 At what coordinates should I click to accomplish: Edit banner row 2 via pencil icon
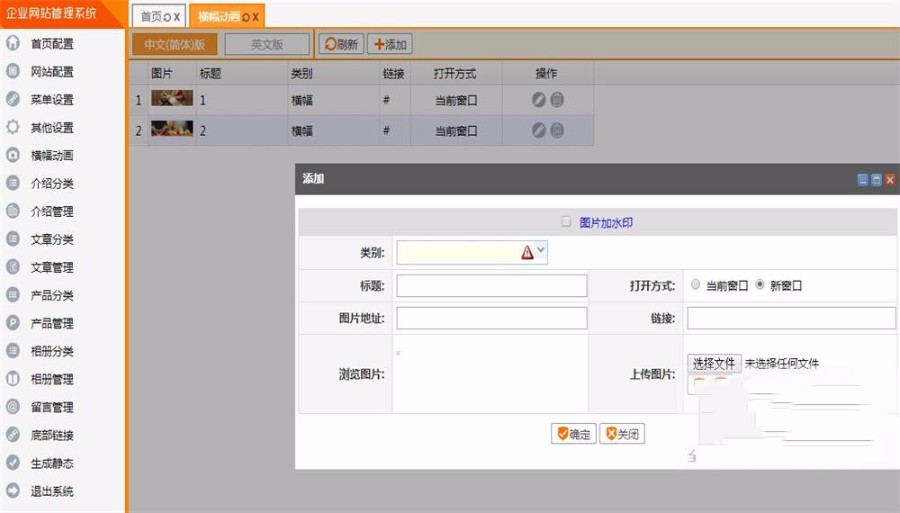(x=538, y=130)
